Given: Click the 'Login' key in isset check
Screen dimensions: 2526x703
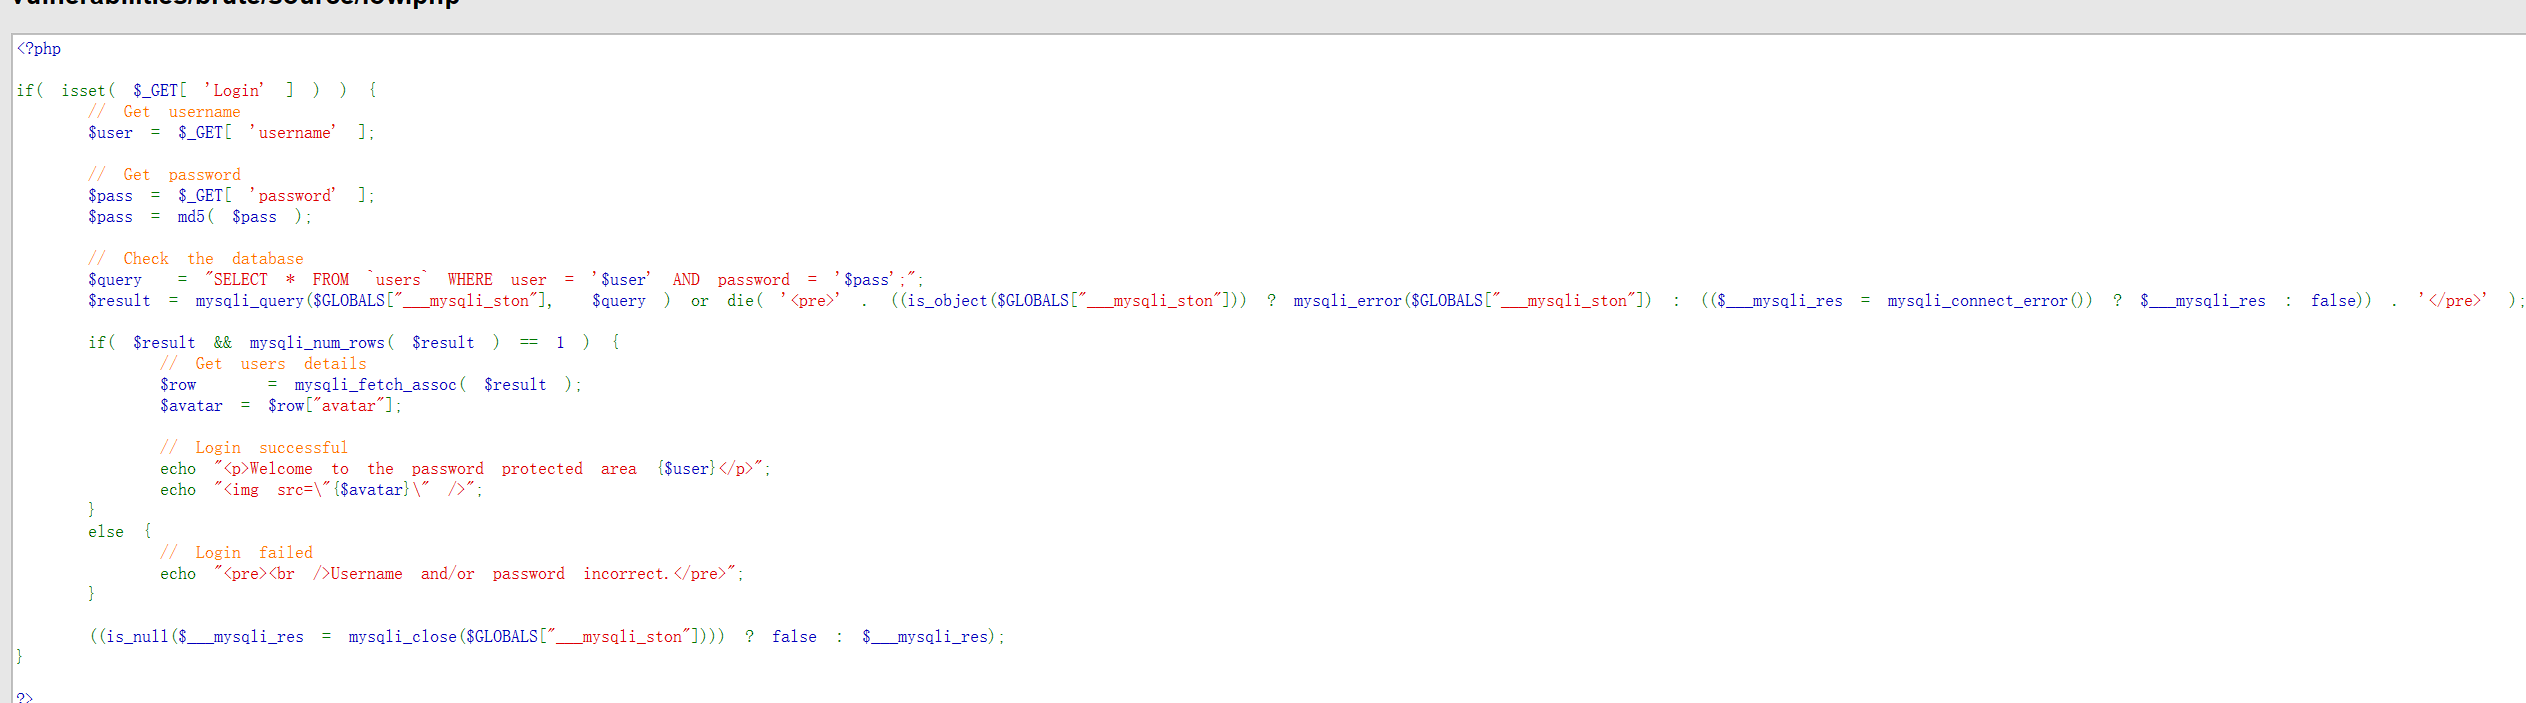Looking at the screenshot, I should [234, 91].
